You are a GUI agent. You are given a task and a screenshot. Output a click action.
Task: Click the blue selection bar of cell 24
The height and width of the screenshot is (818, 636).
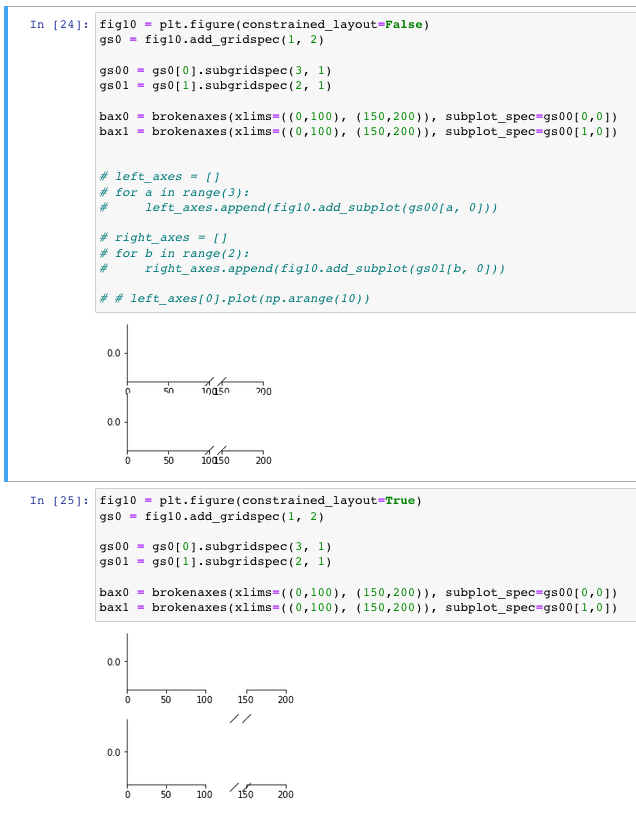pos(6,245)
